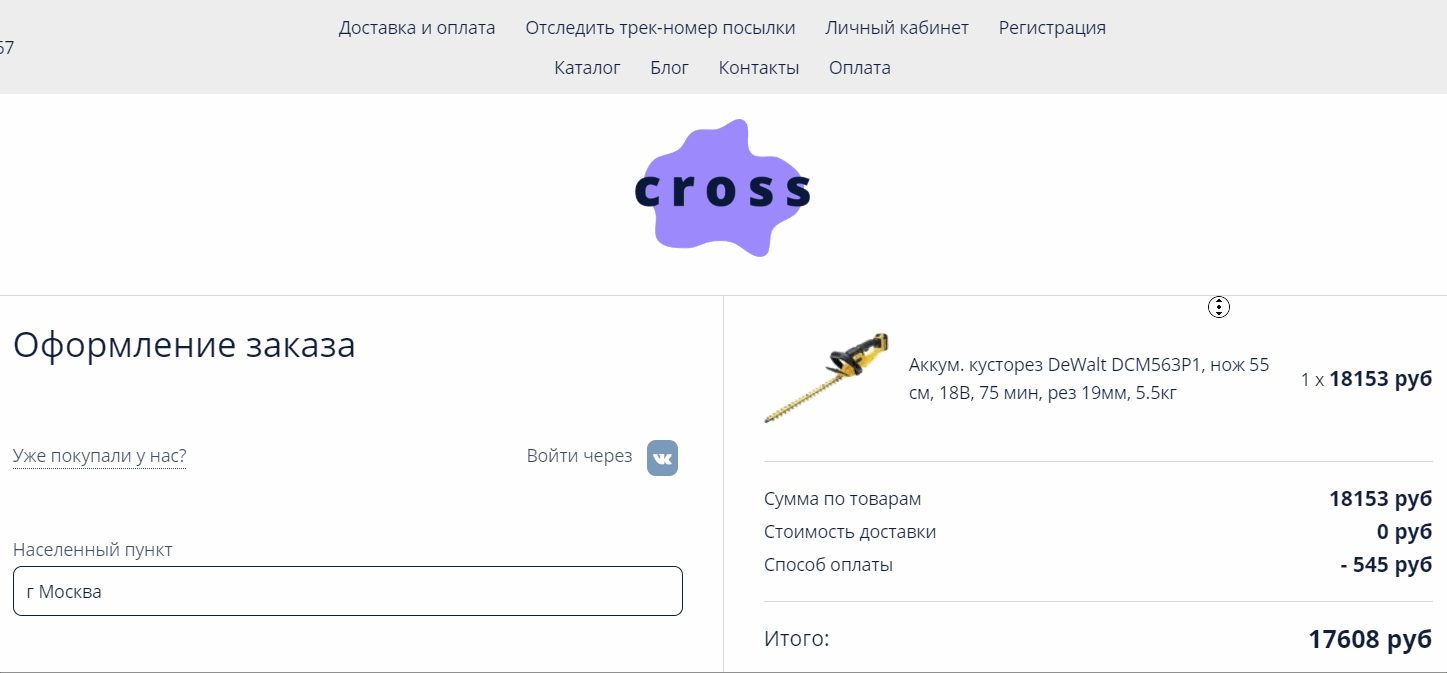1447x673 pixels.
Task: Select the Оплата menu item
Action: (860, 68)
